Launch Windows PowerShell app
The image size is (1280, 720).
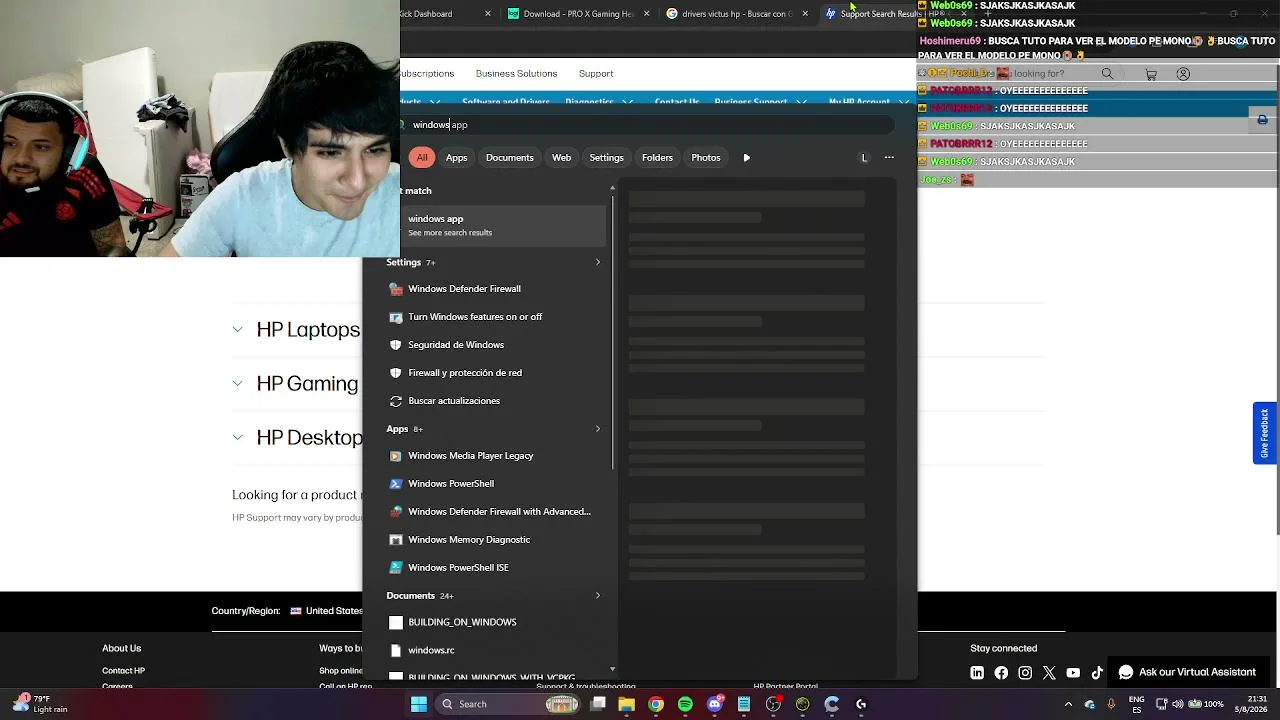tap(497, 484)
